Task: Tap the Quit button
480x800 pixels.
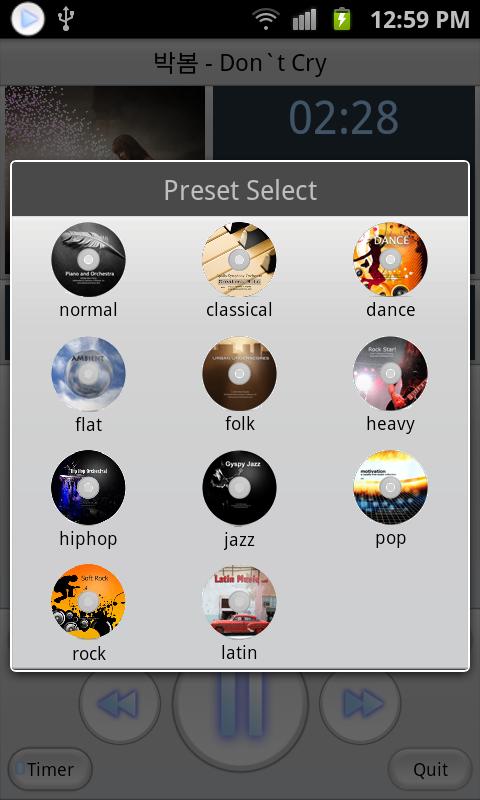Action: click(430, 769)
